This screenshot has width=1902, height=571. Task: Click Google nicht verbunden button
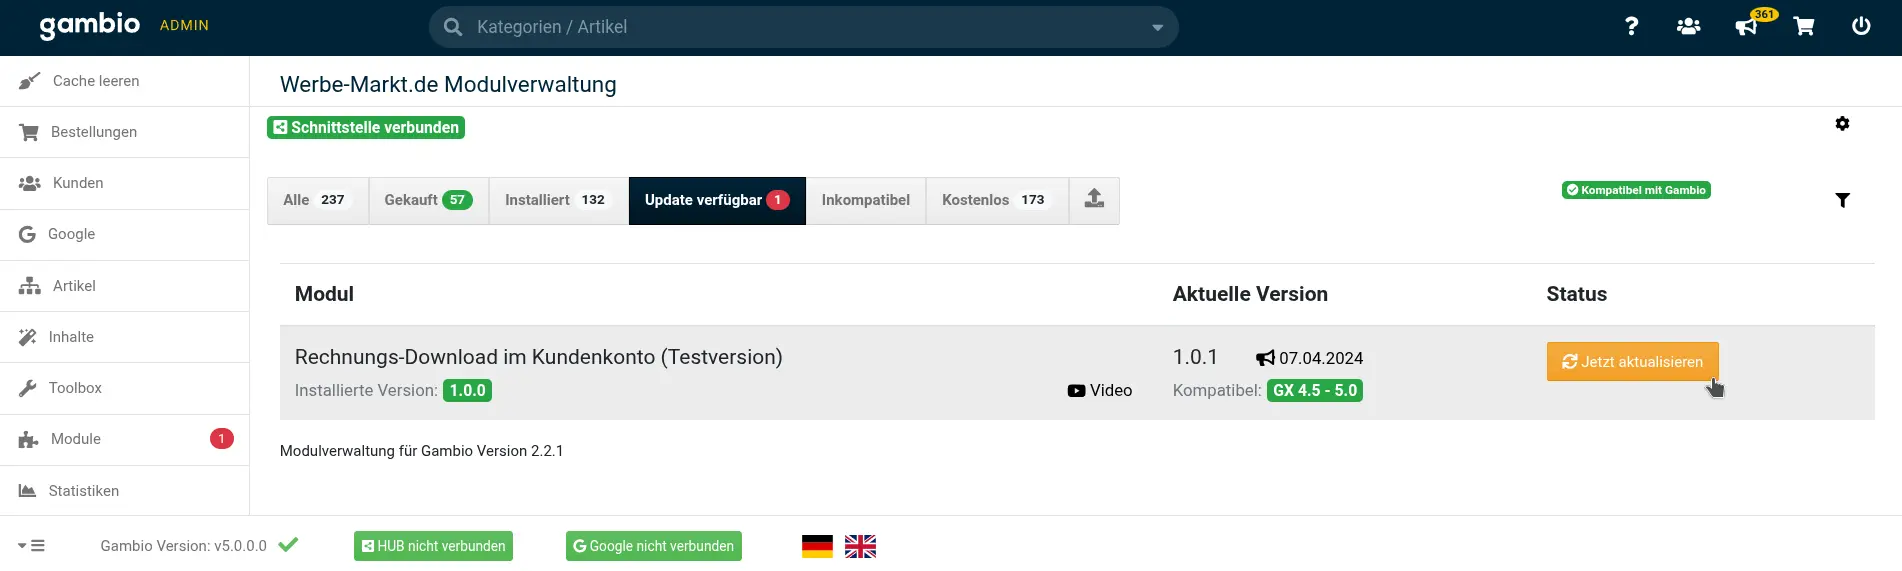click(654, 546)
